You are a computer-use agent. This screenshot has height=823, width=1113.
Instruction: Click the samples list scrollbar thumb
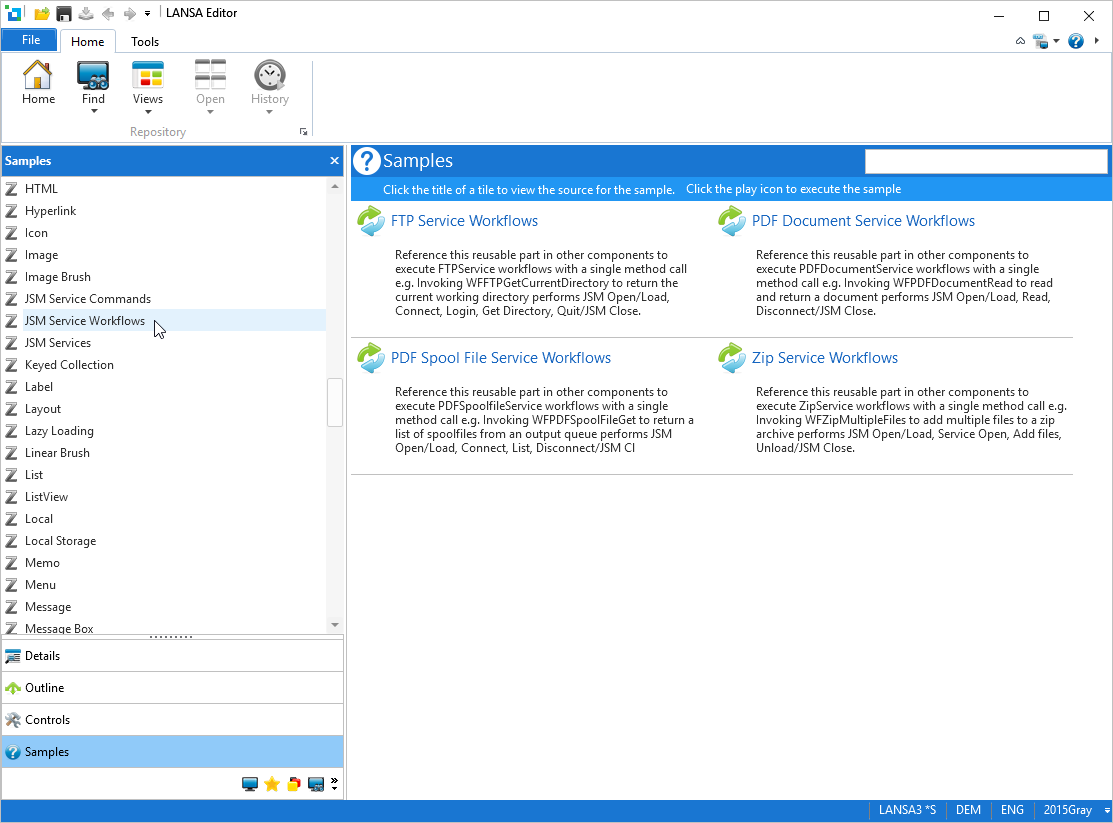point(334,403)
